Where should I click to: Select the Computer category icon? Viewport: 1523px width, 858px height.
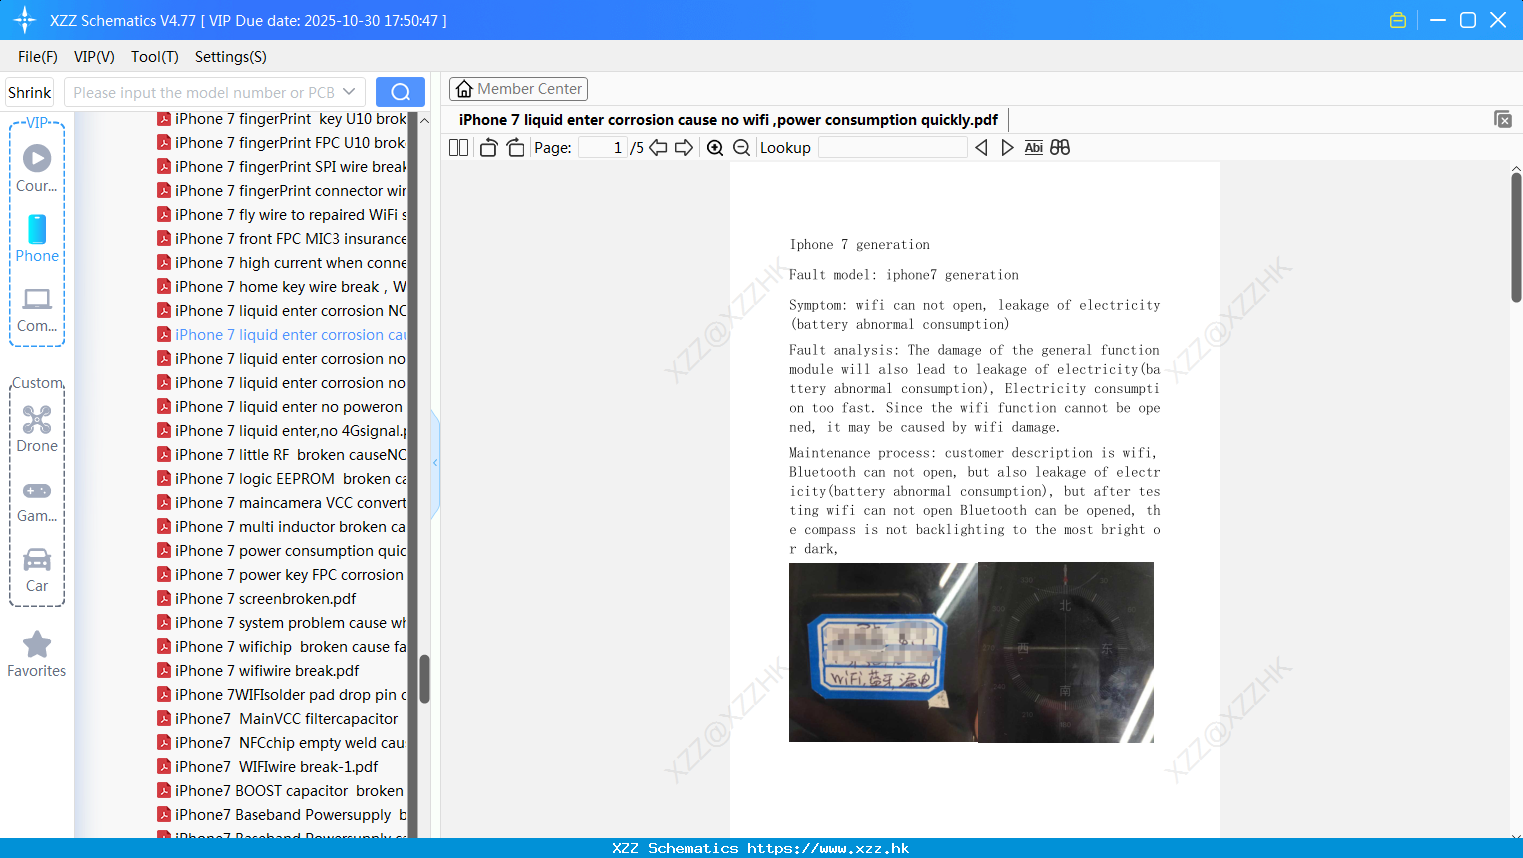37,309
